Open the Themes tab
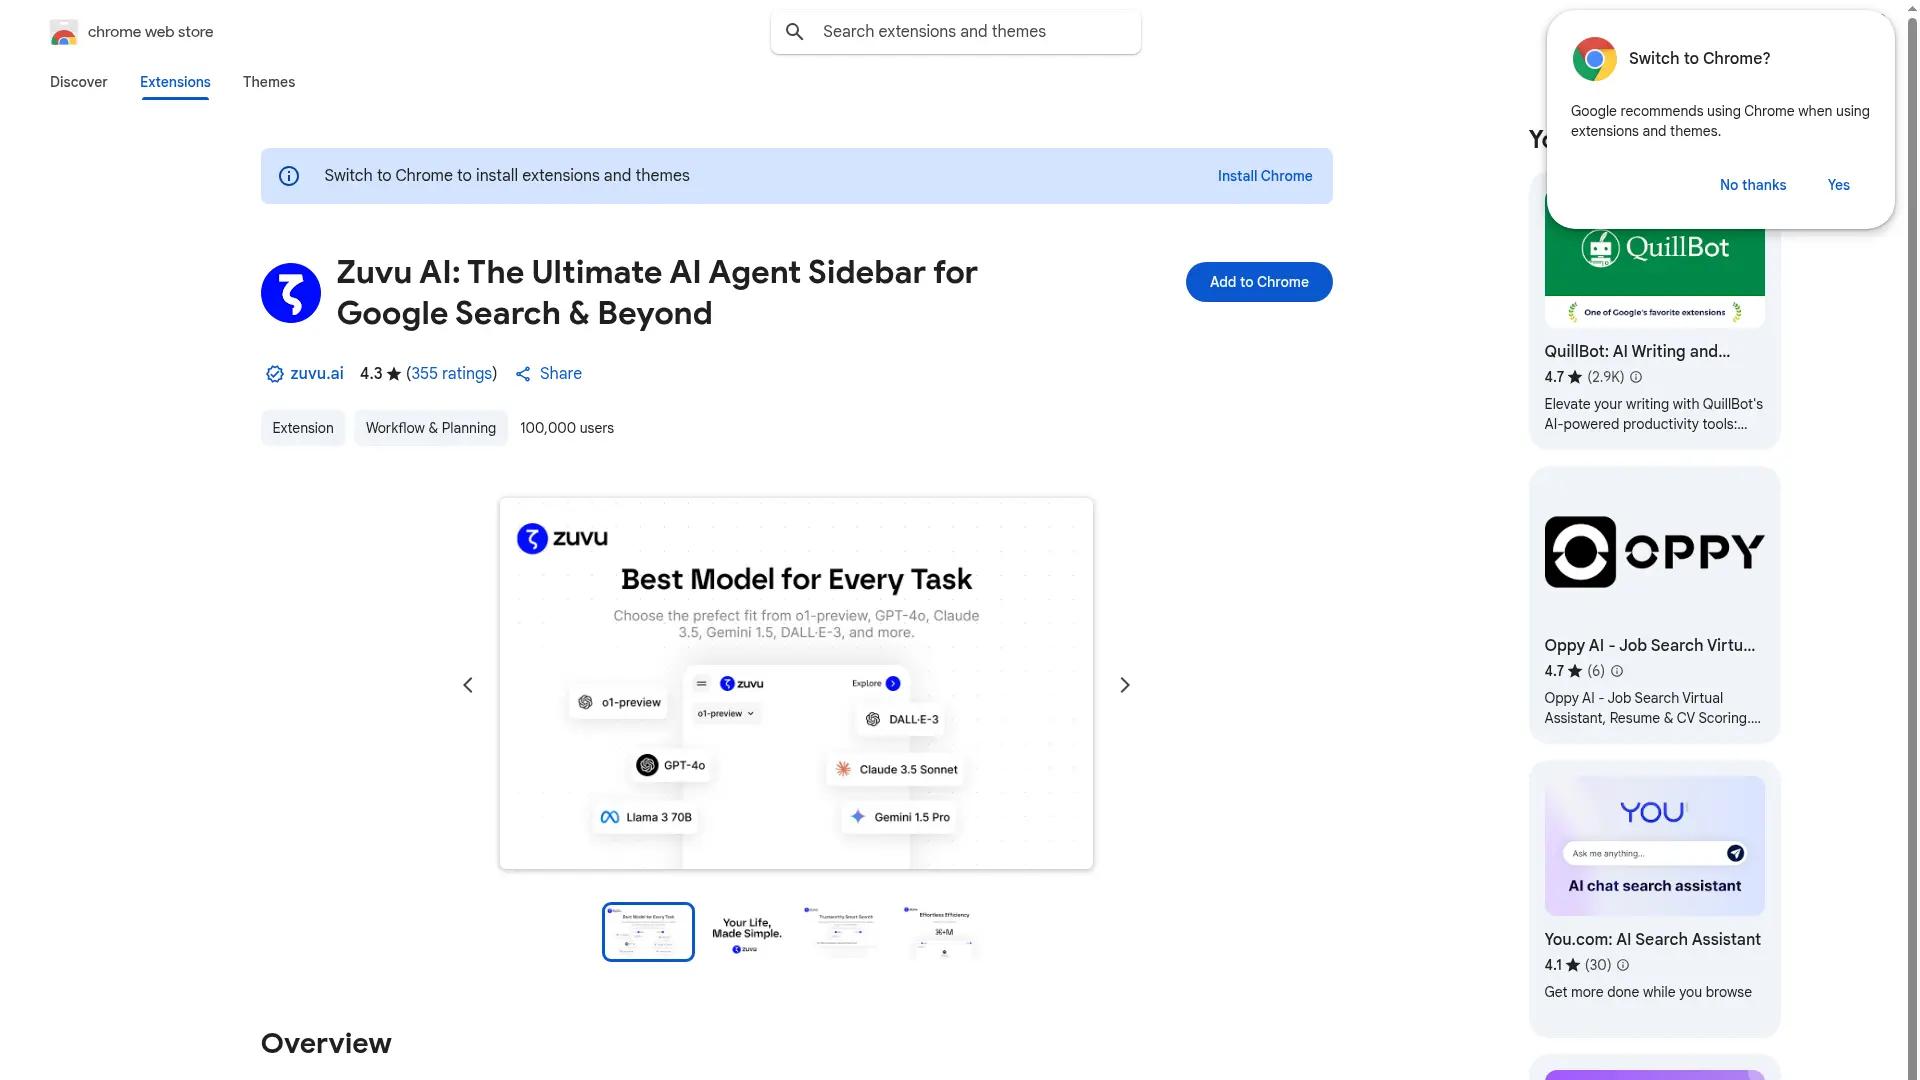The width and height of the screenshot is (1920, 1080). [x=268, y=82]
